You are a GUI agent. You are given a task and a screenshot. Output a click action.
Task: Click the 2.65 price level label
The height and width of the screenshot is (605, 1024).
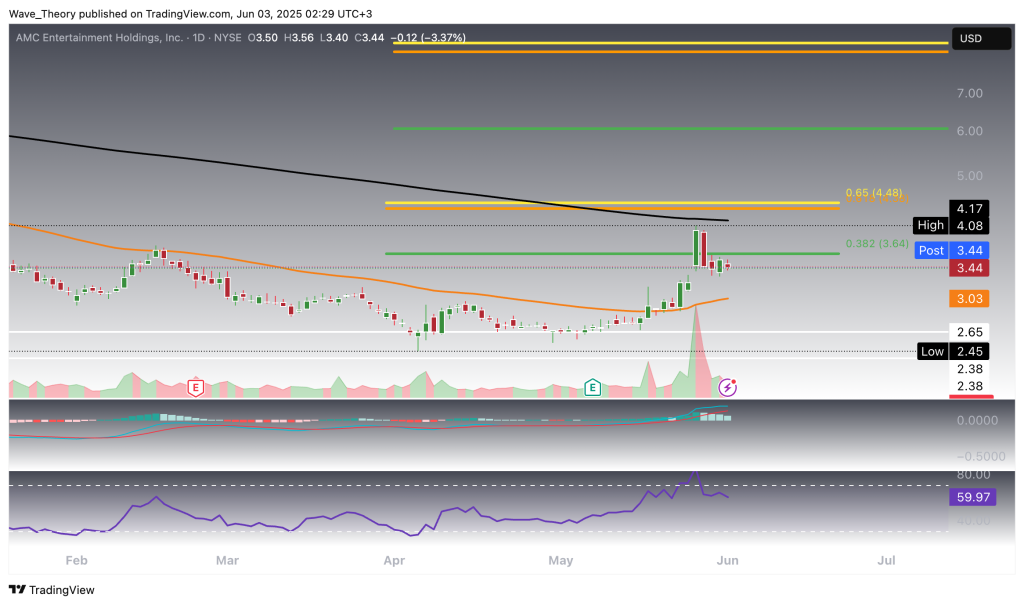click(969, 332)
